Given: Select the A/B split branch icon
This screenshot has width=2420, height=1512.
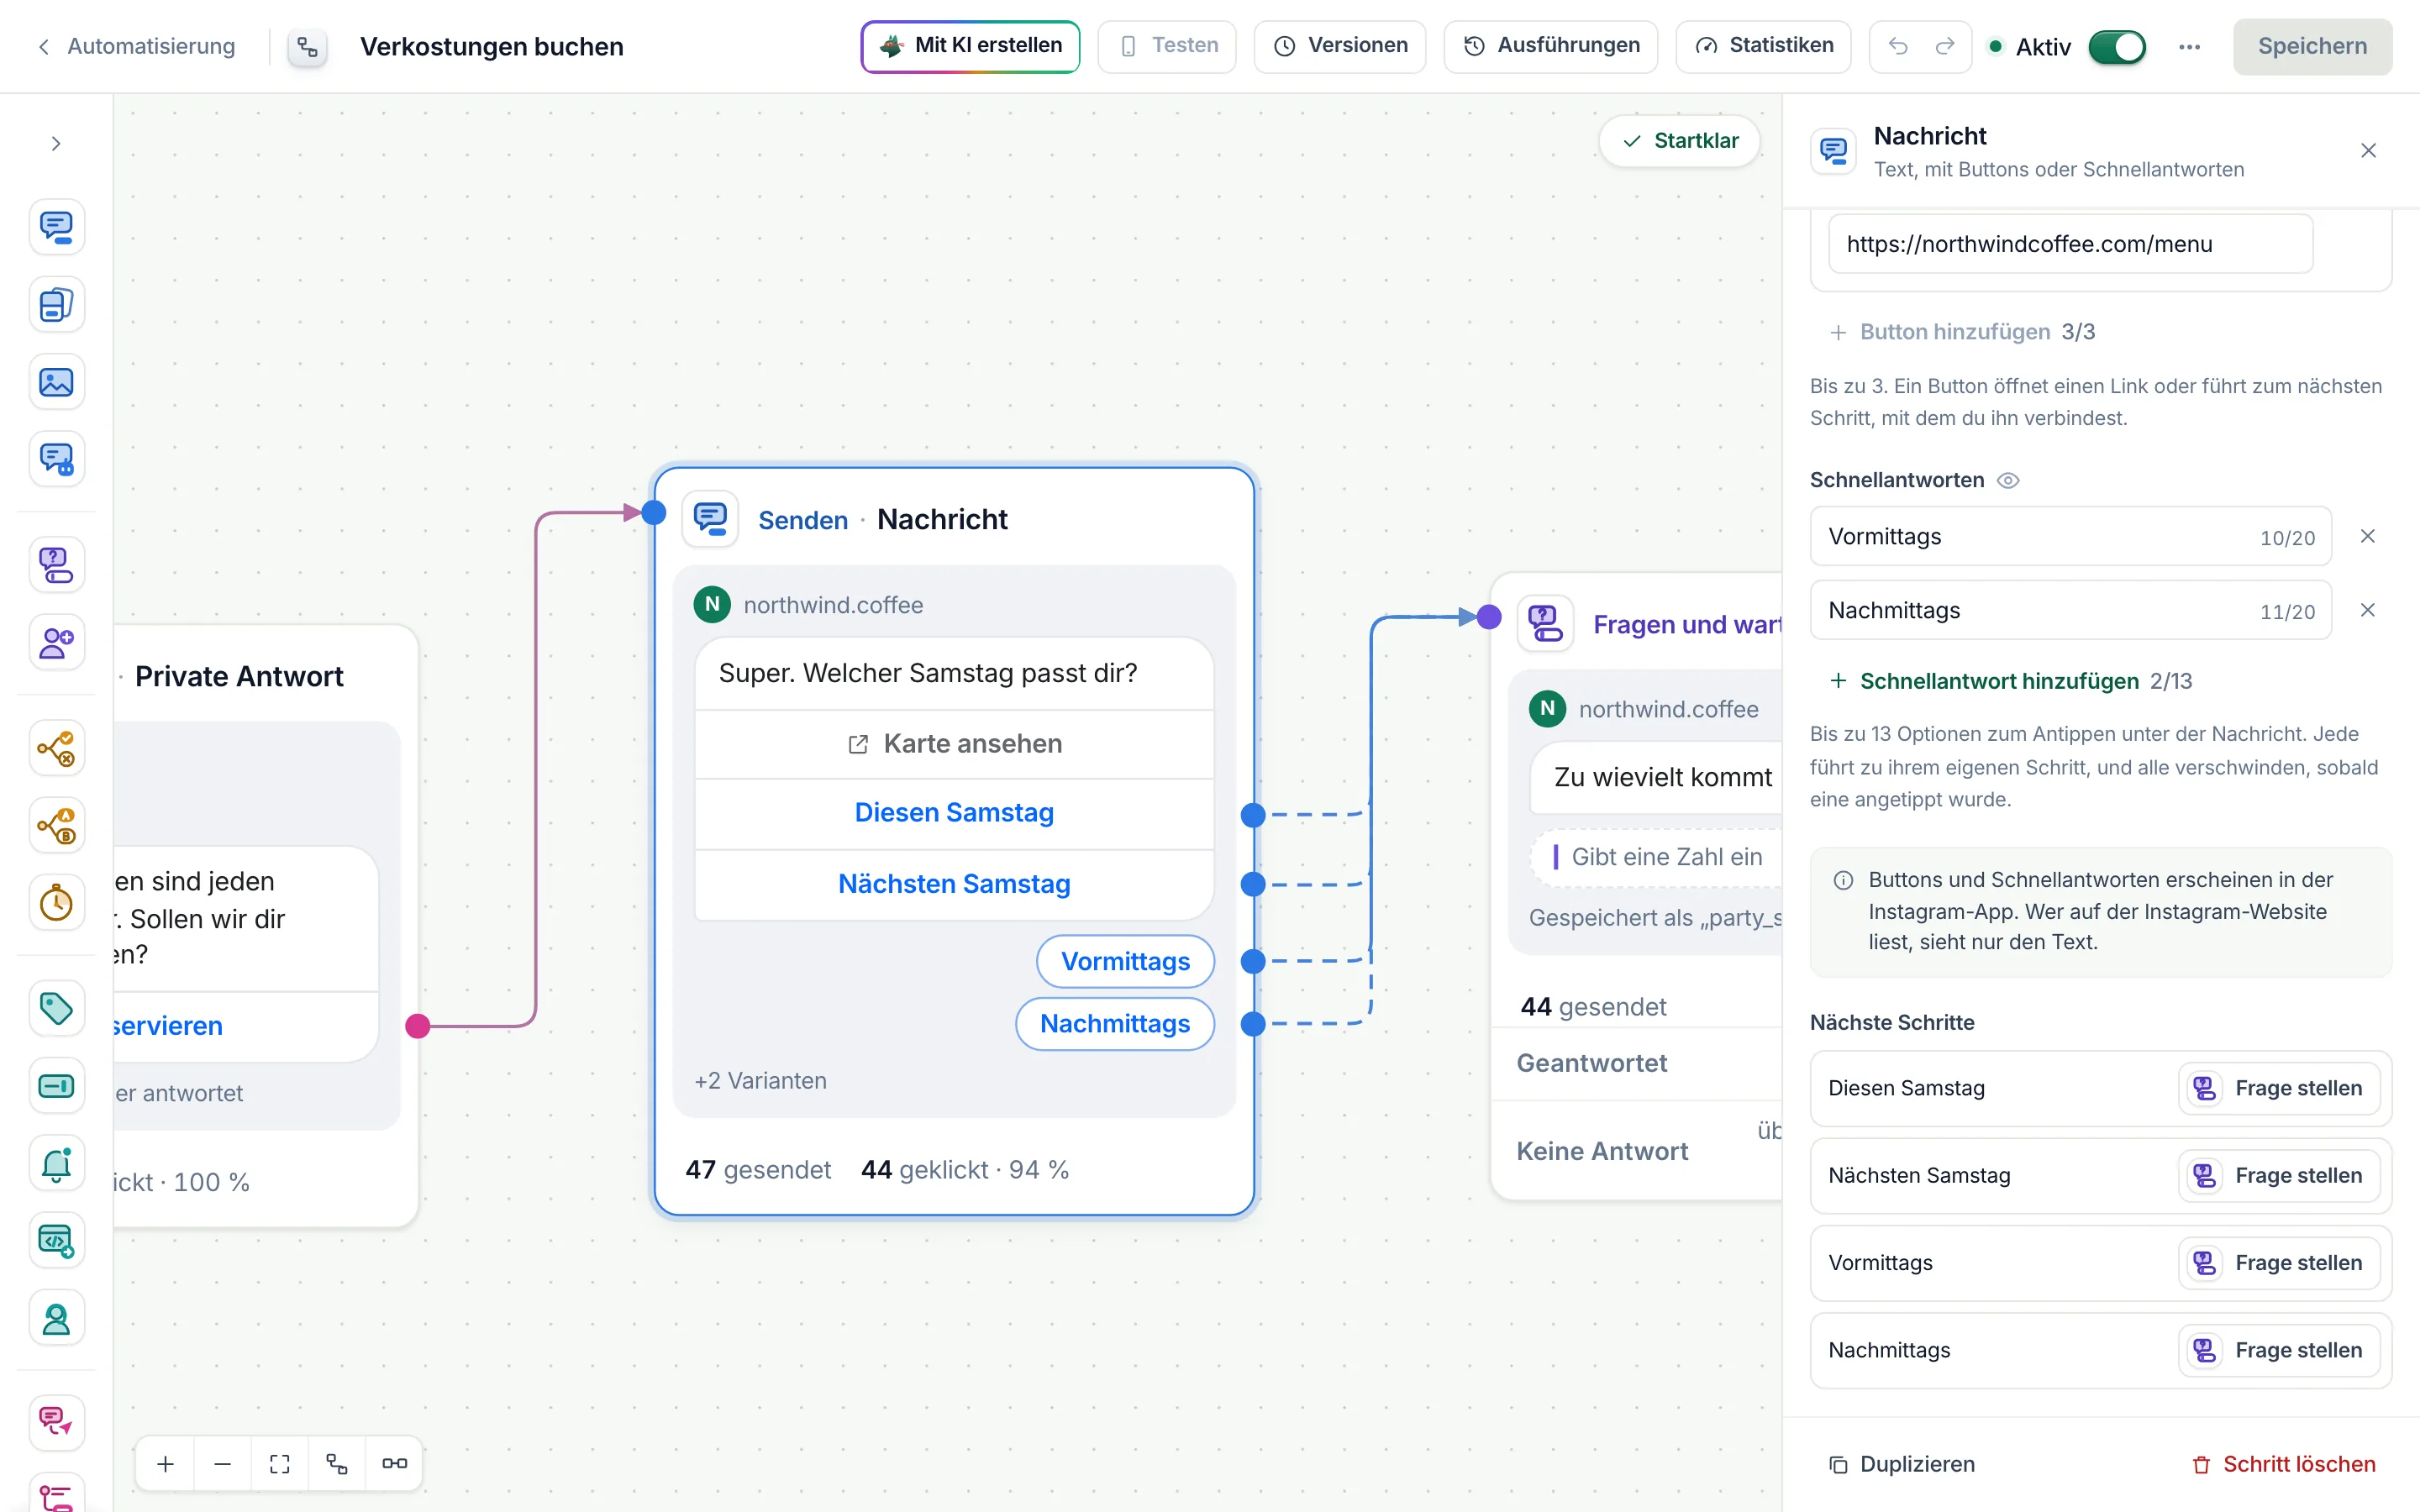Looking at the screenshot, I should coord(56,826).
